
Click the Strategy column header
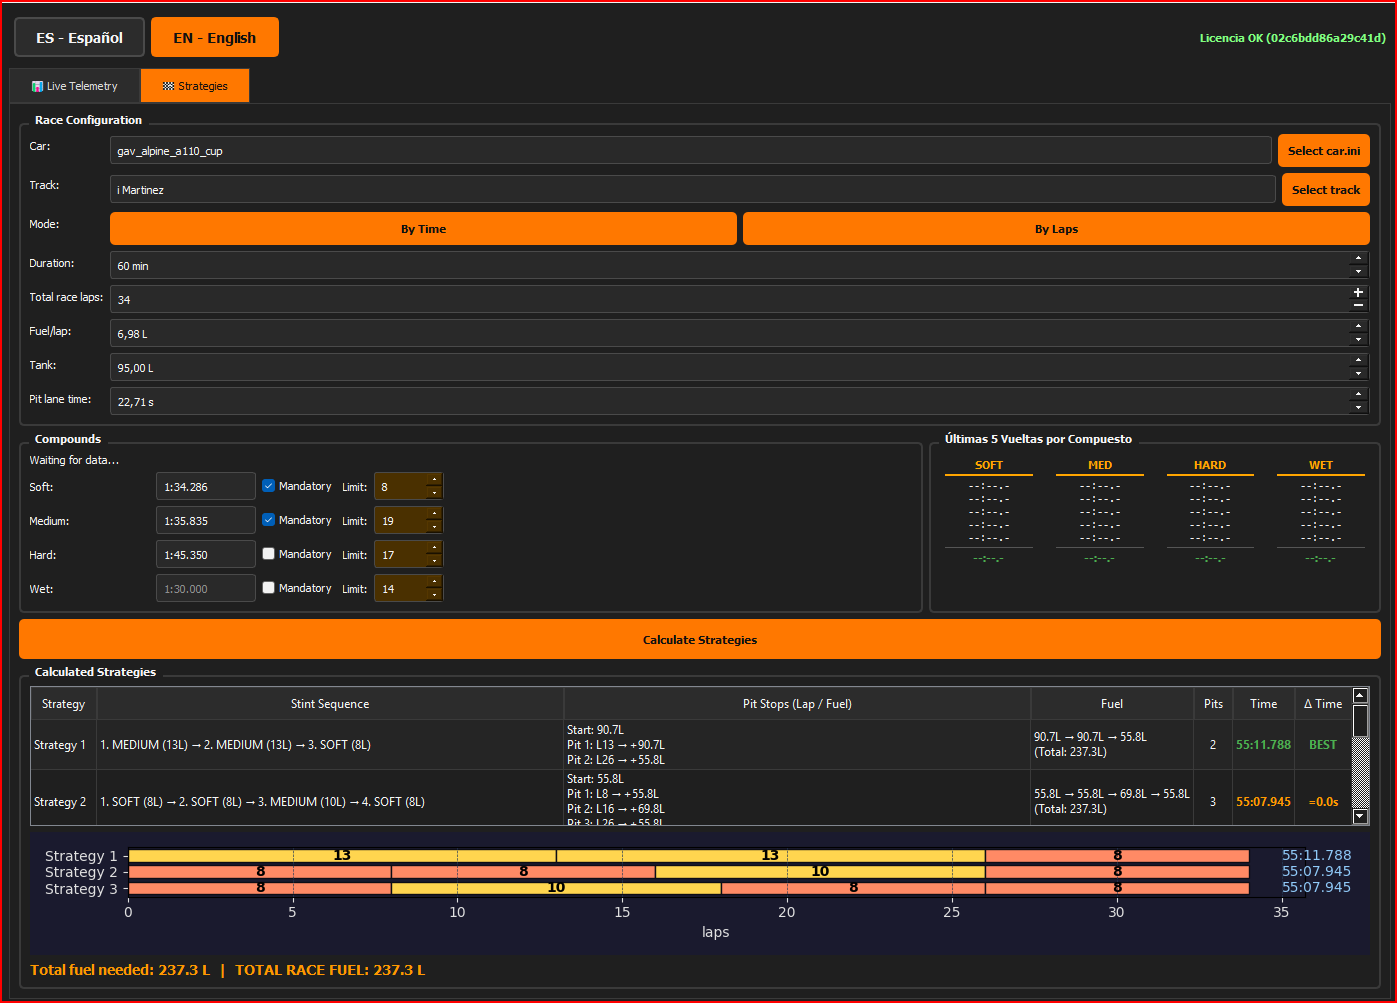coord(63,704)
